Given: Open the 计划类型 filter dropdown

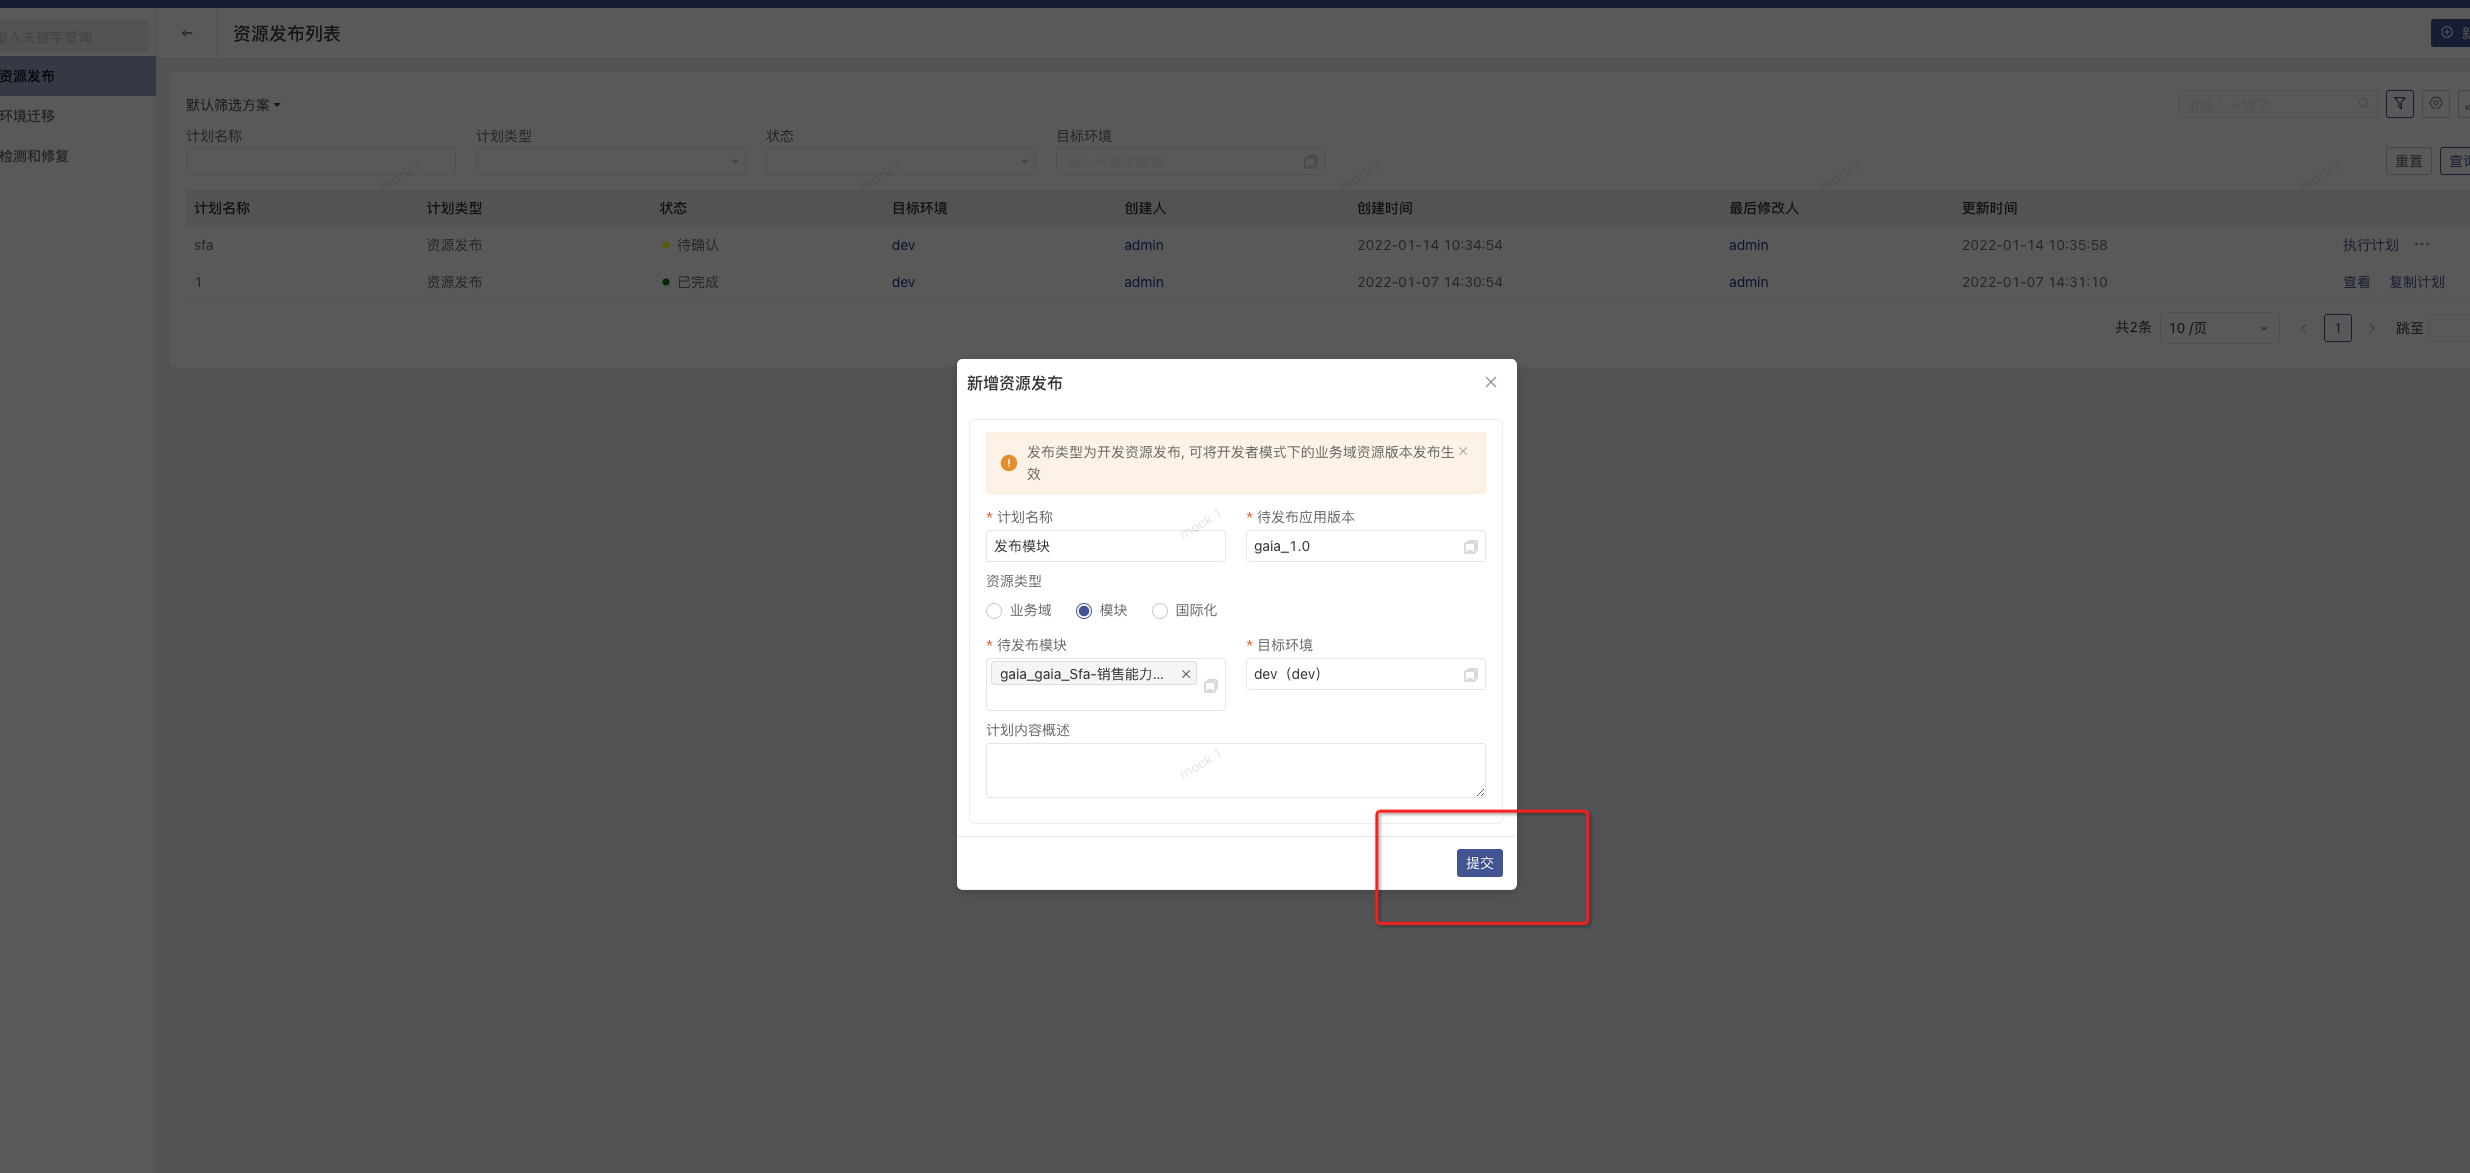Looking at the screenshot, I should (x=610, y=161).
